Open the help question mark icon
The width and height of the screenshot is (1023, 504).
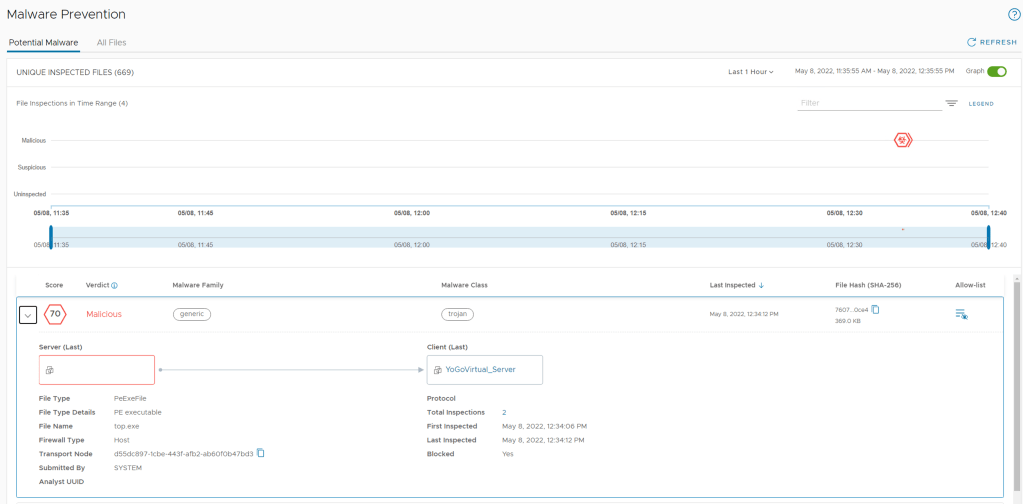coord(1013,15)
